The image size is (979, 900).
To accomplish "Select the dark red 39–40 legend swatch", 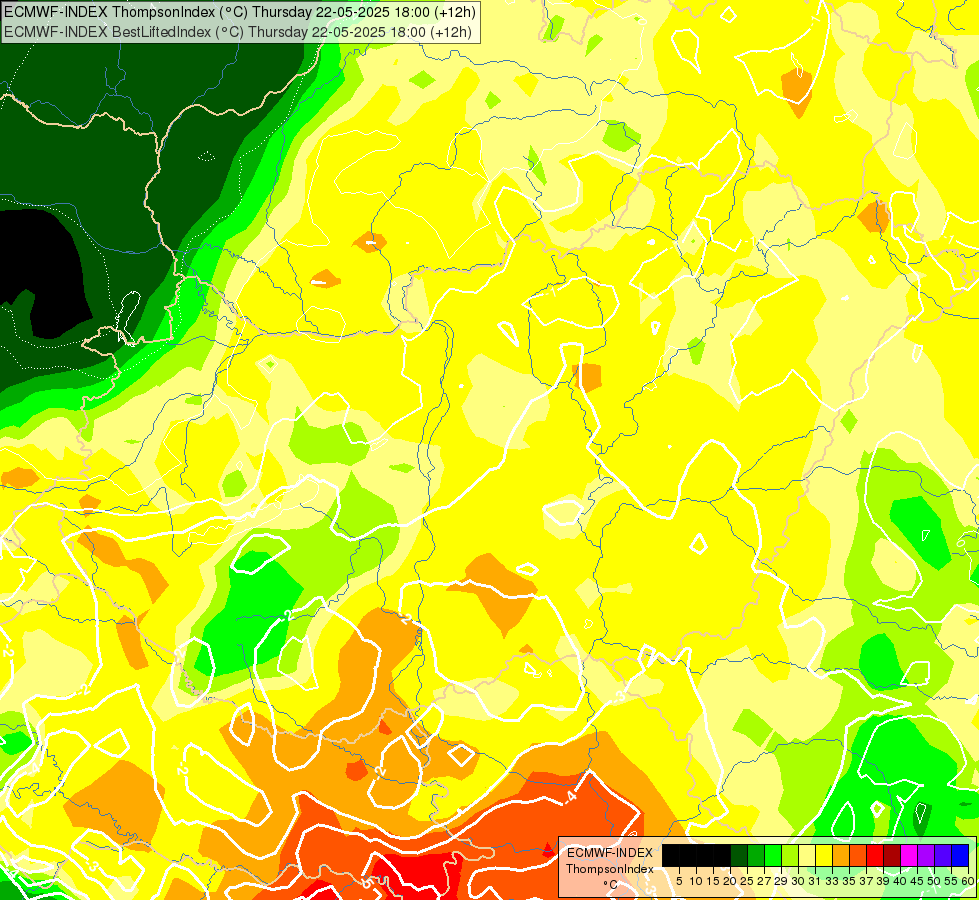I will pyautogui.click(x=892, y=855).
